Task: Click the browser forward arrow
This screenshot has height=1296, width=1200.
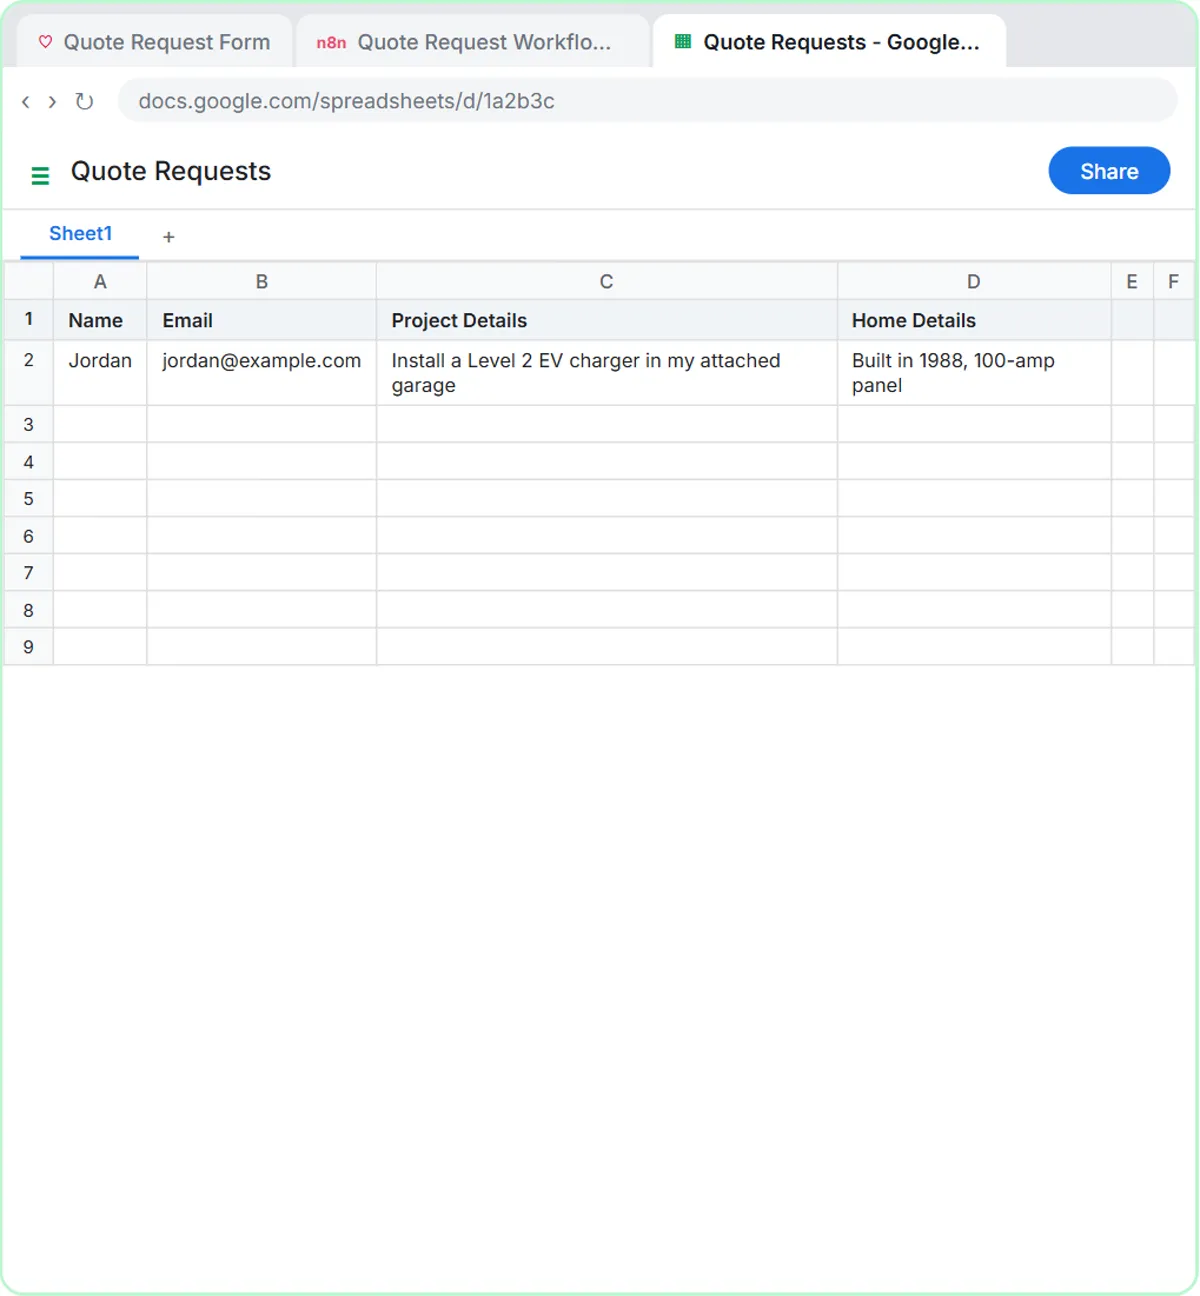Action: point(52,101)
